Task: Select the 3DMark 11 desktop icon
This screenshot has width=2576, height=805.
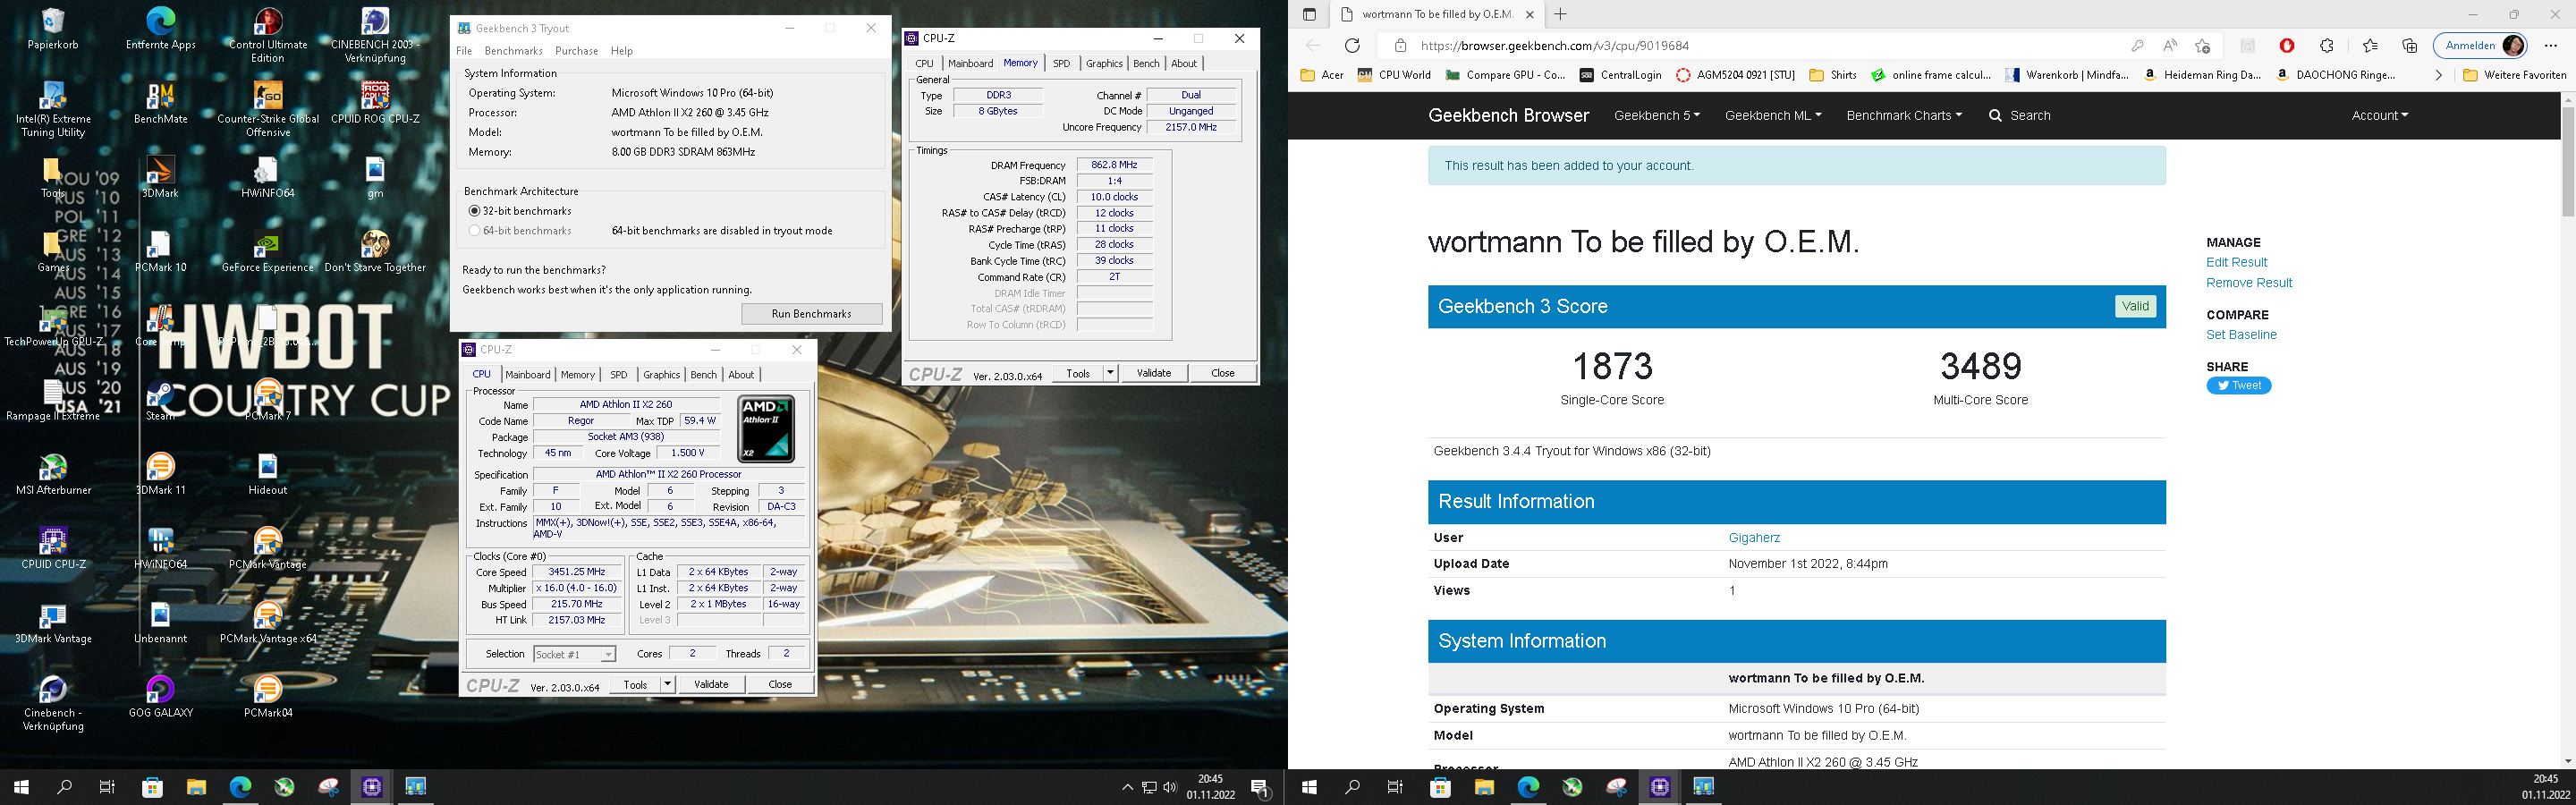Action: 161,475
